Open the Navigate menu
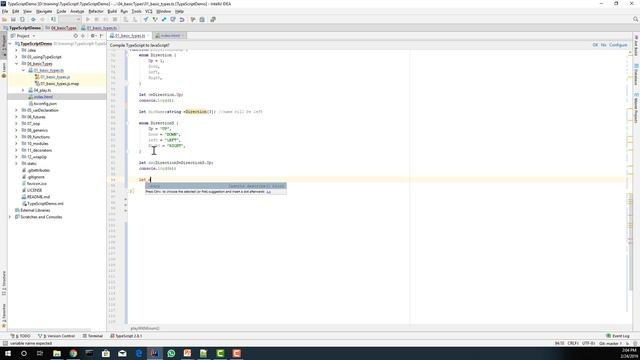Viewport: 640px width, 360px height. coord(44,11)
